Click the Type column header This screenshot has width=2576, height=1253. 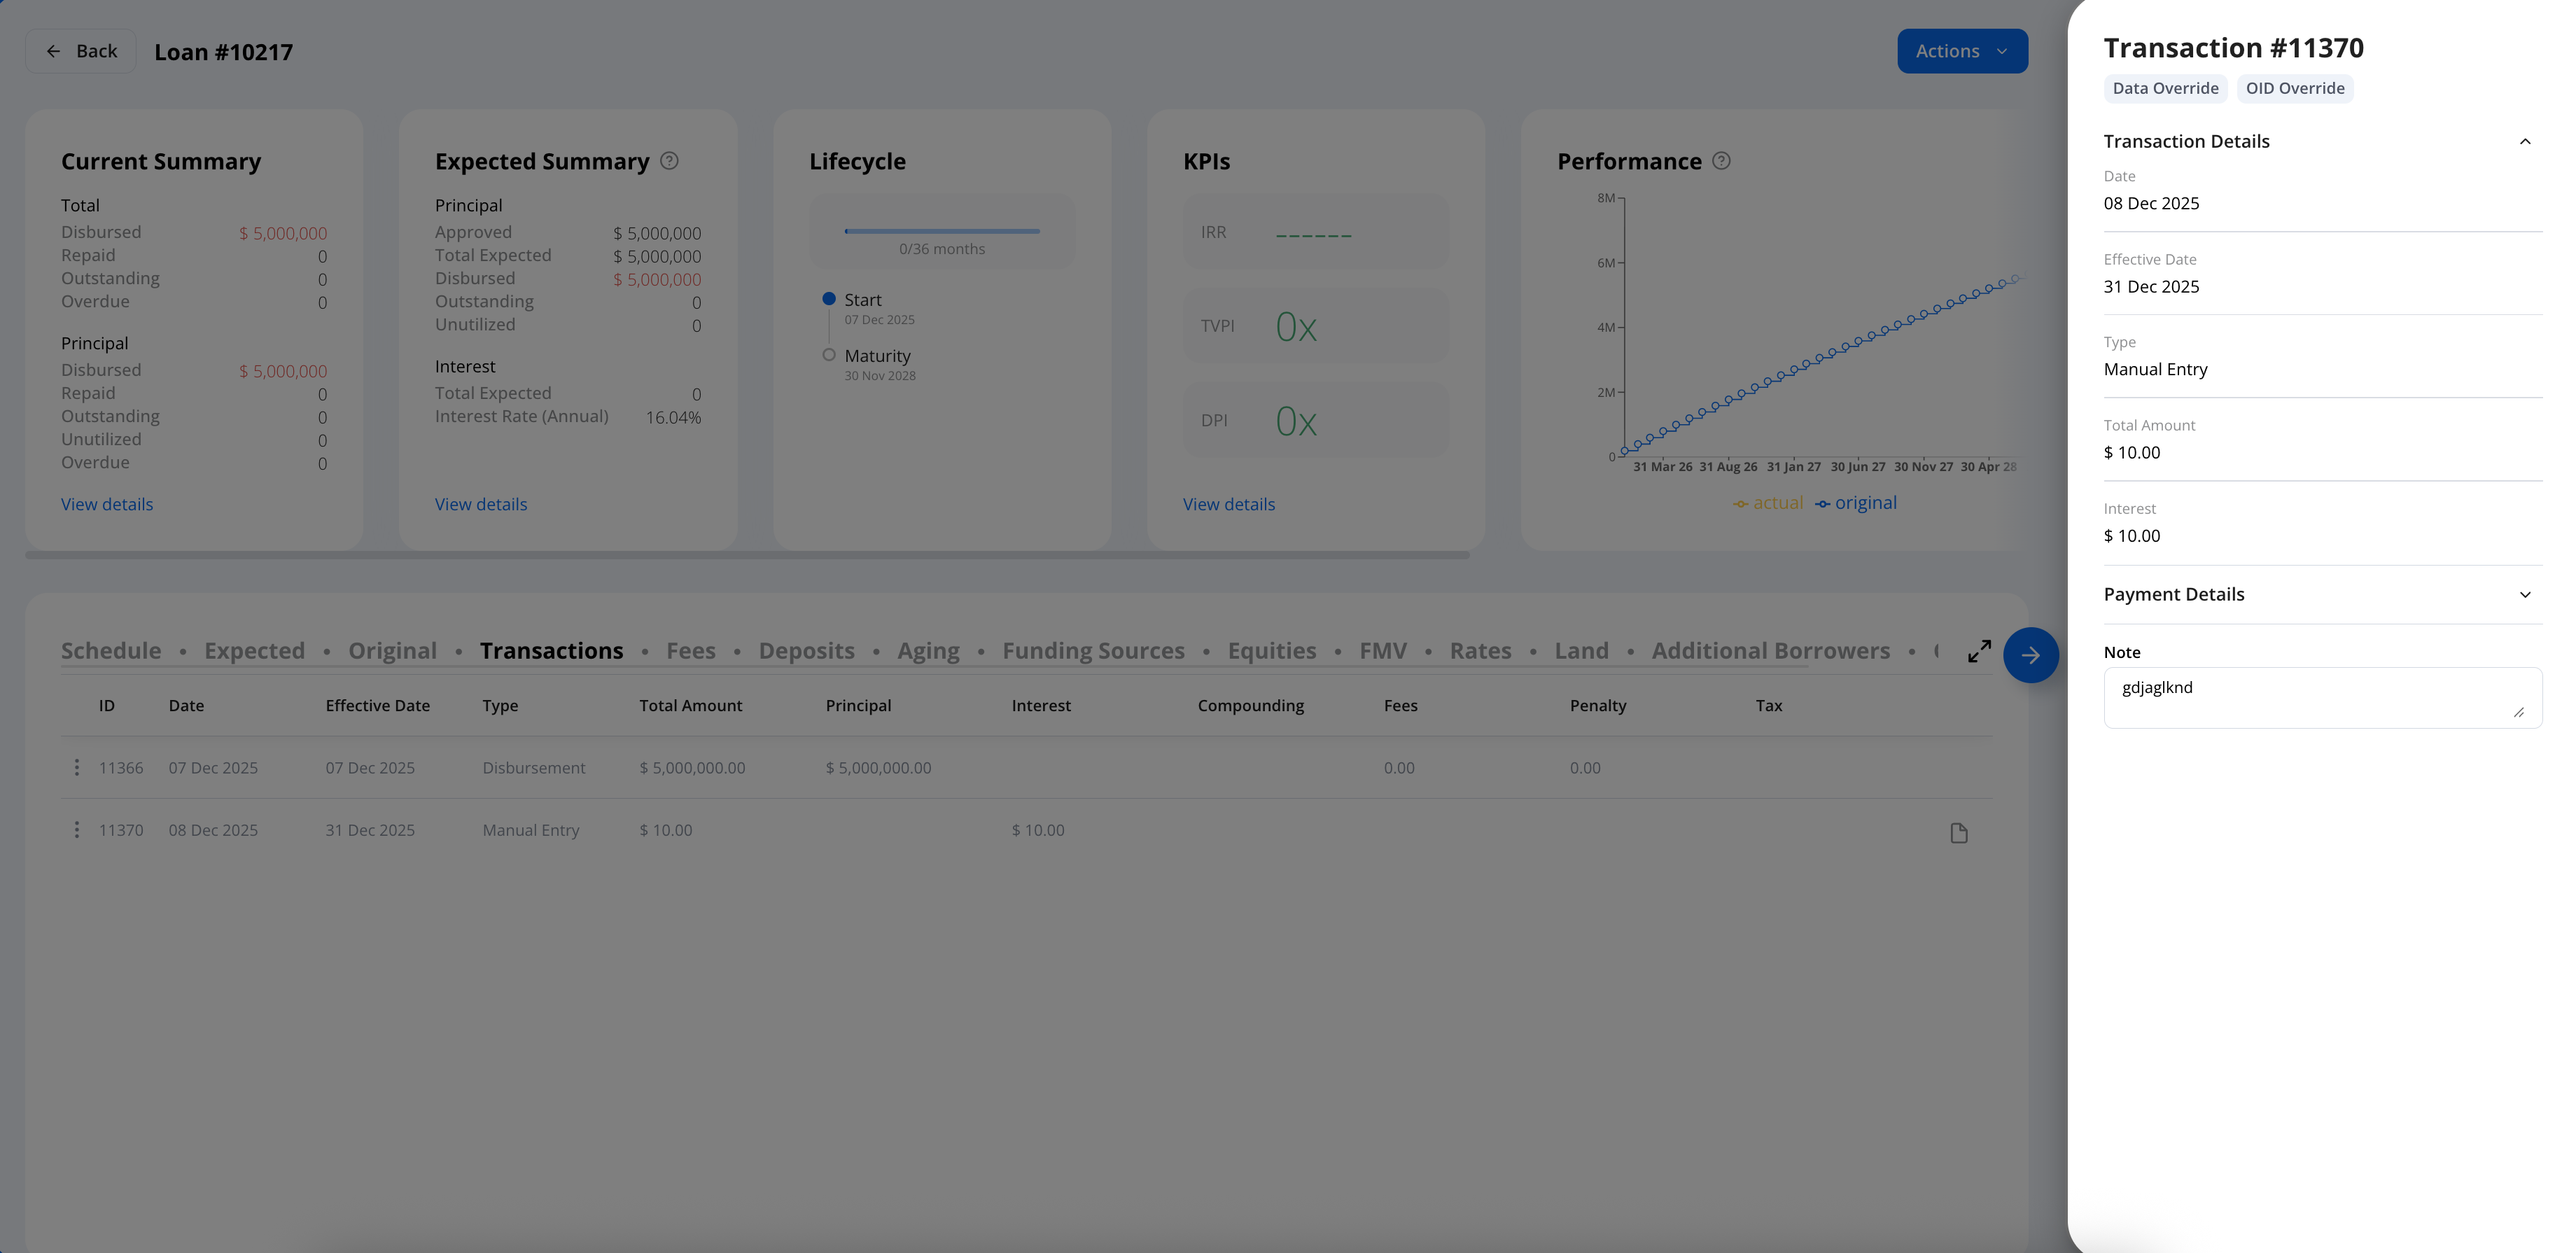pos(500,705)
